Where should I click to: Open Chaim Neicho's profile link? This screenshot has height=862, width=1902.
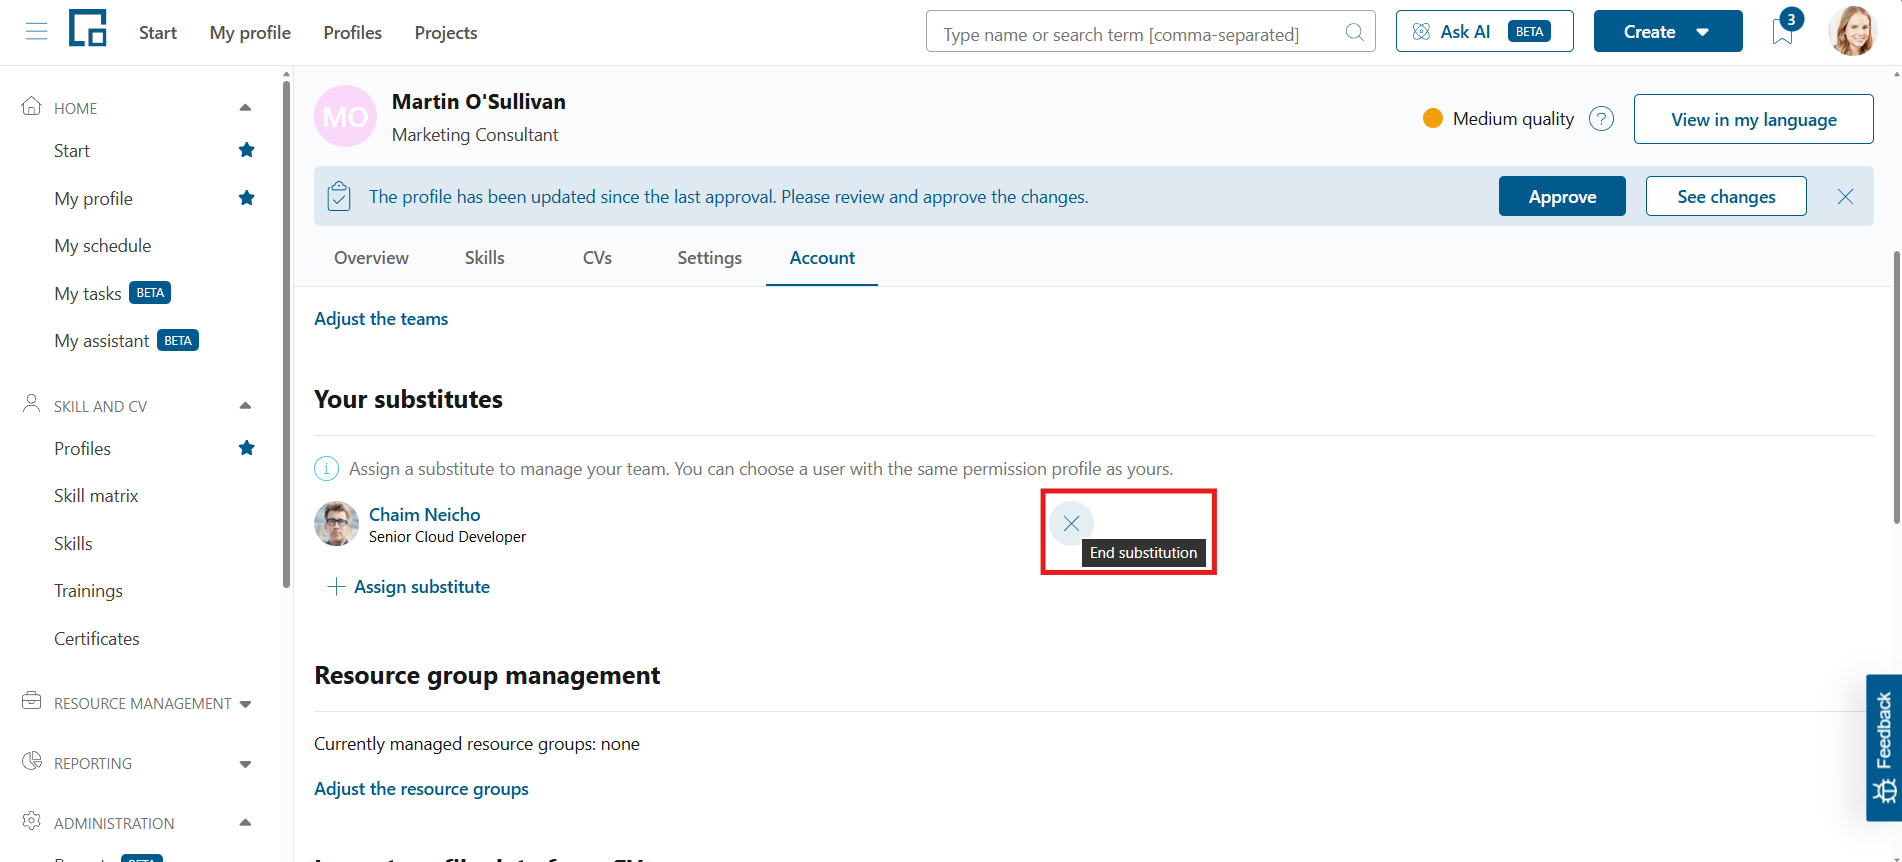pyautogui.click(x=424, y=514)
